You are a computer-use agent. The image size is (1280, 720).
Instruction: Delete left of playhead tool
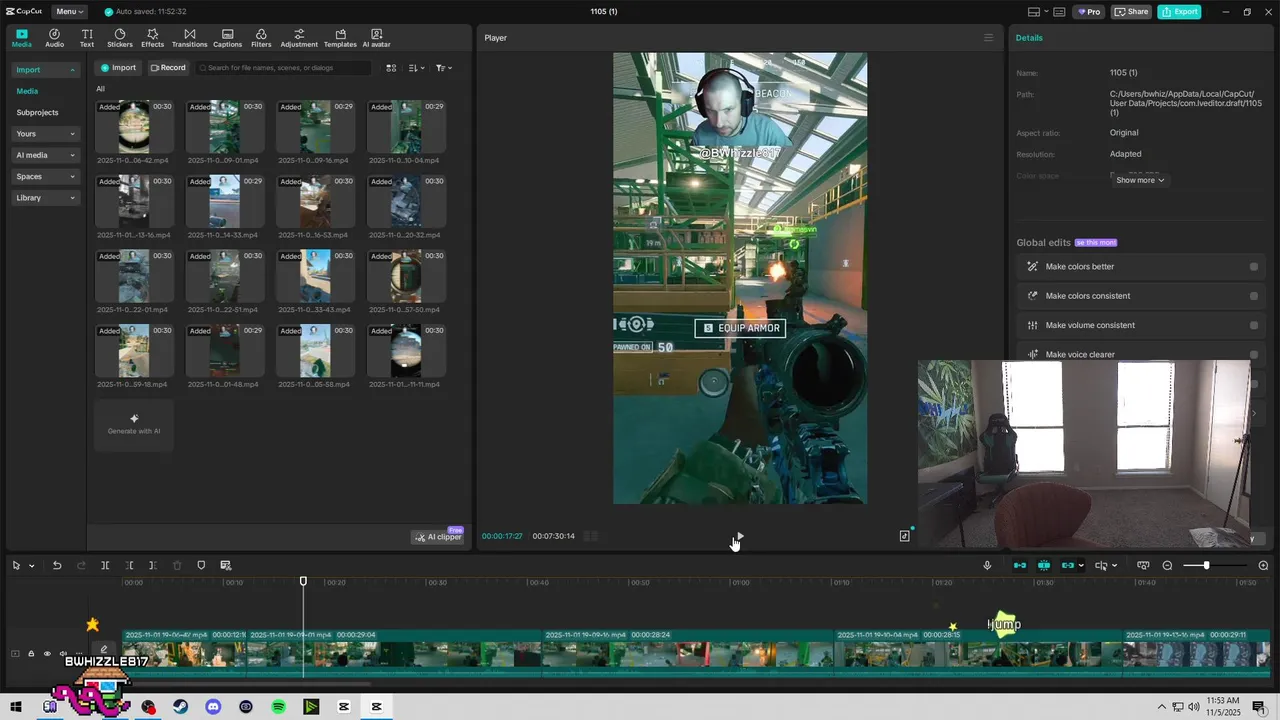click(129, 566)
